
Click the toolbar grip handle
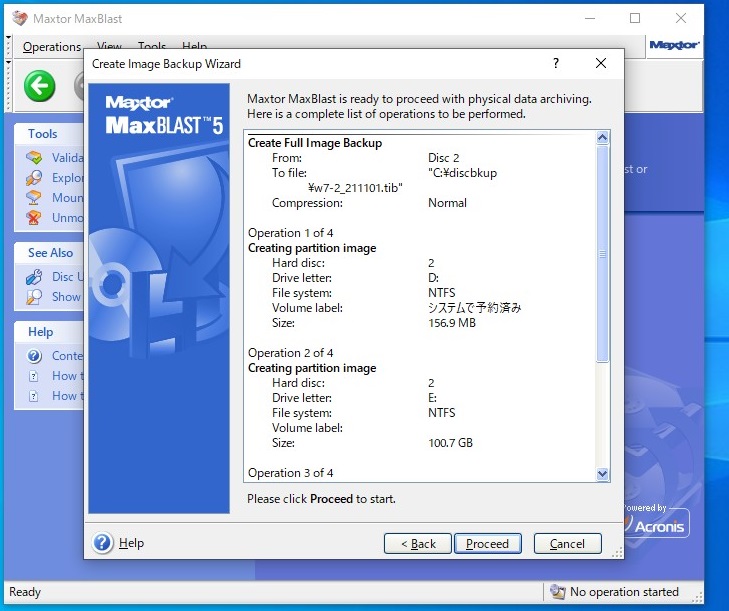coord(8,86)
